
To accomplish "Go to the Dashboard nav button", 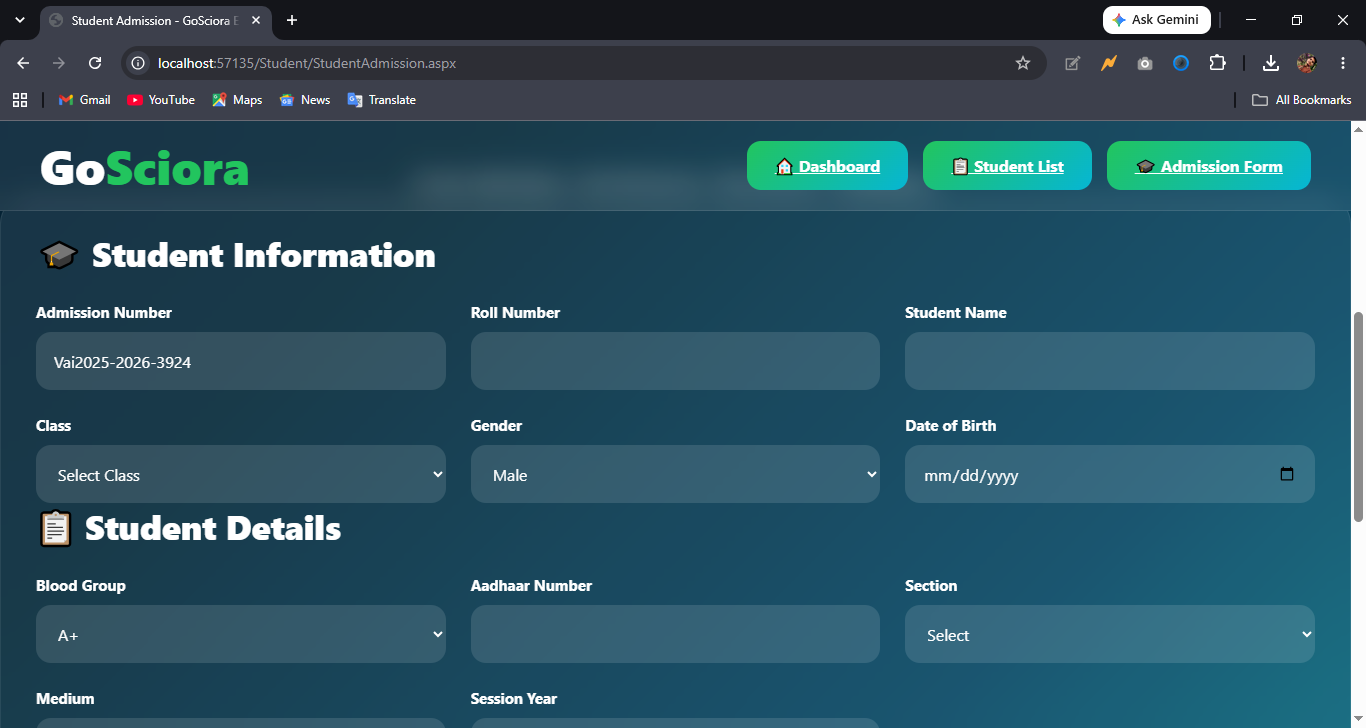I will tap(827, 166).
